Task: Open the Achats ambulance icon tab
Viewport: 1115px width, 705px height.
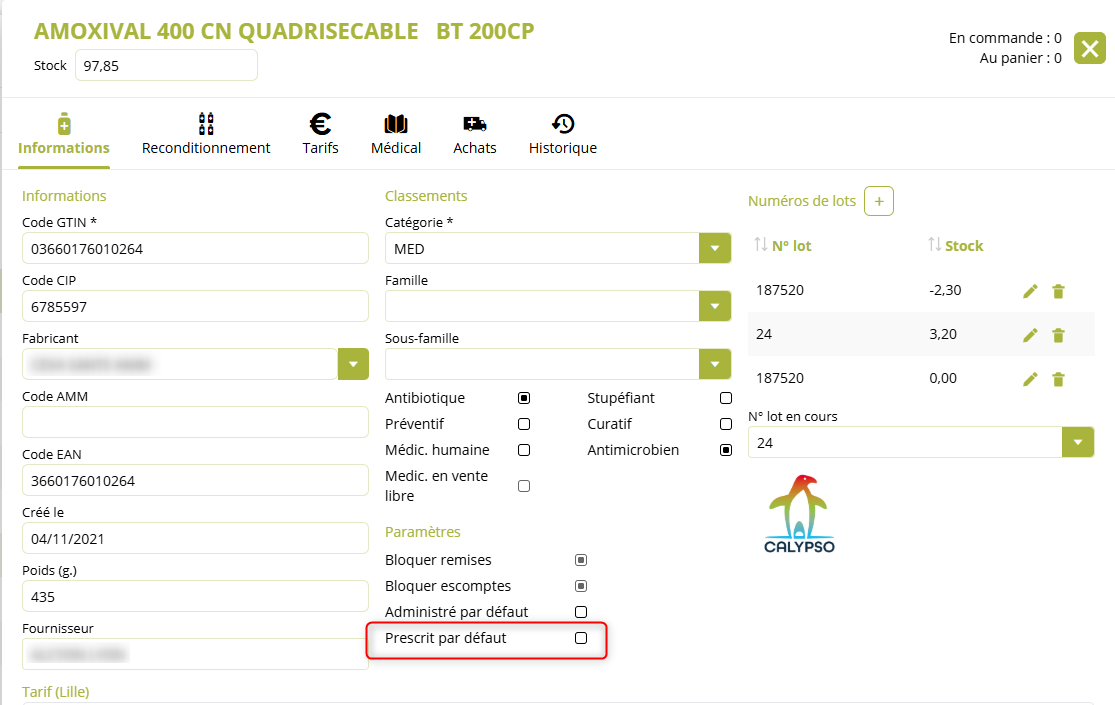Action: (474, 134)
